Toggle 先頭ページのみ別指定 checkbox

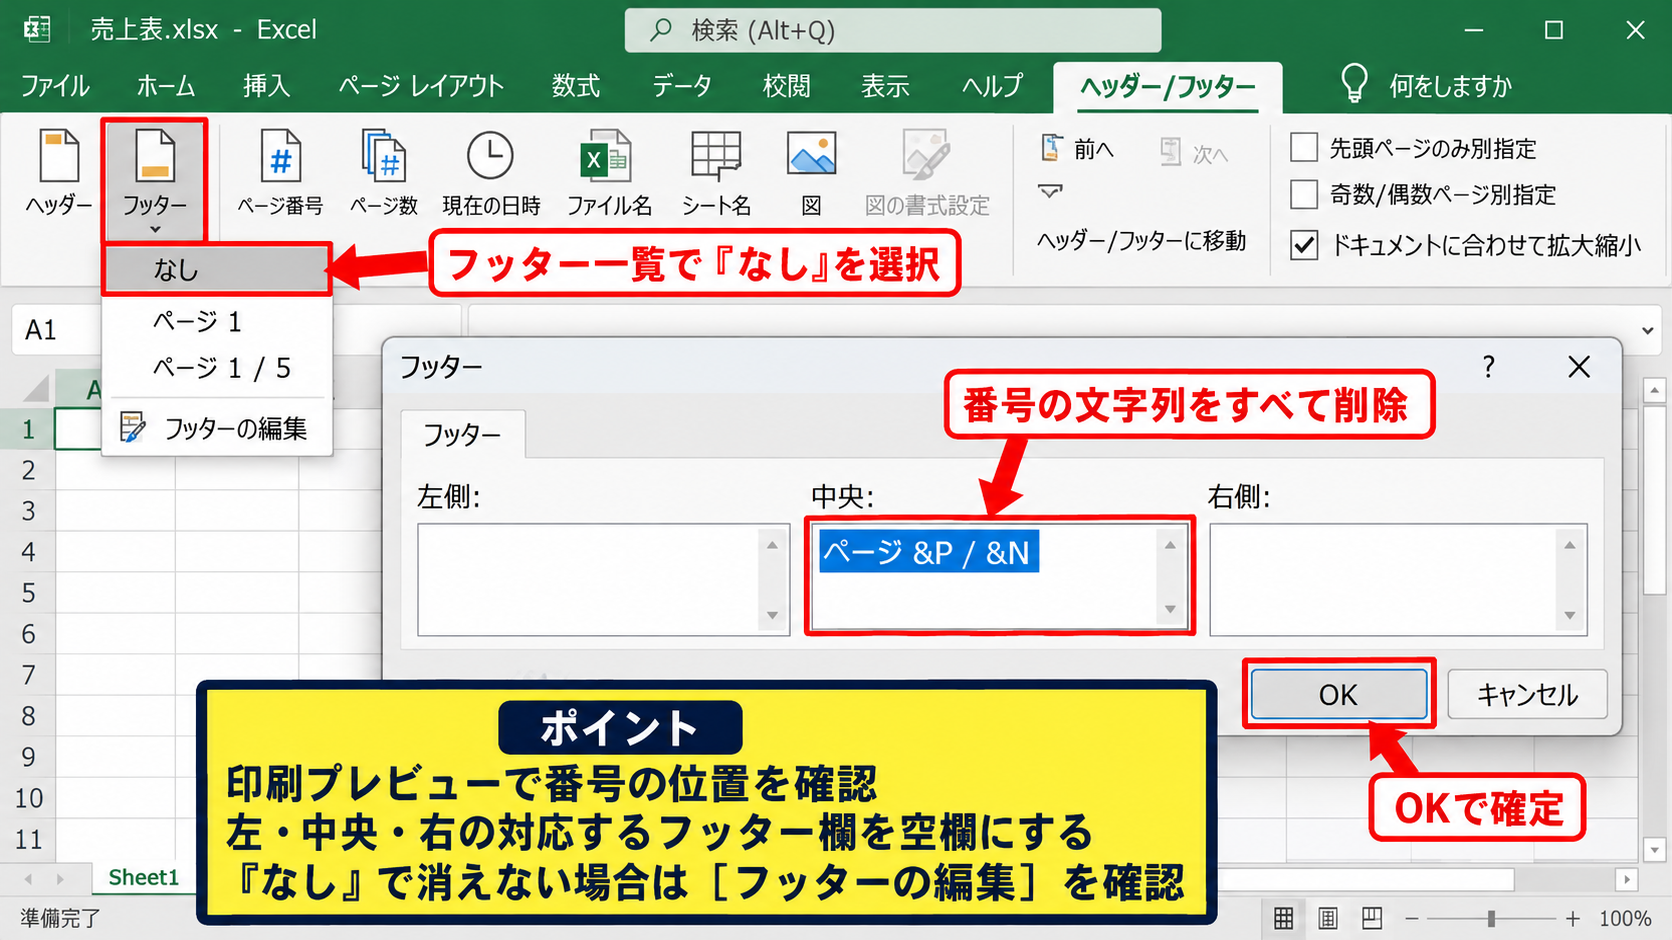pyautogui.click(x=1304, y=148)
